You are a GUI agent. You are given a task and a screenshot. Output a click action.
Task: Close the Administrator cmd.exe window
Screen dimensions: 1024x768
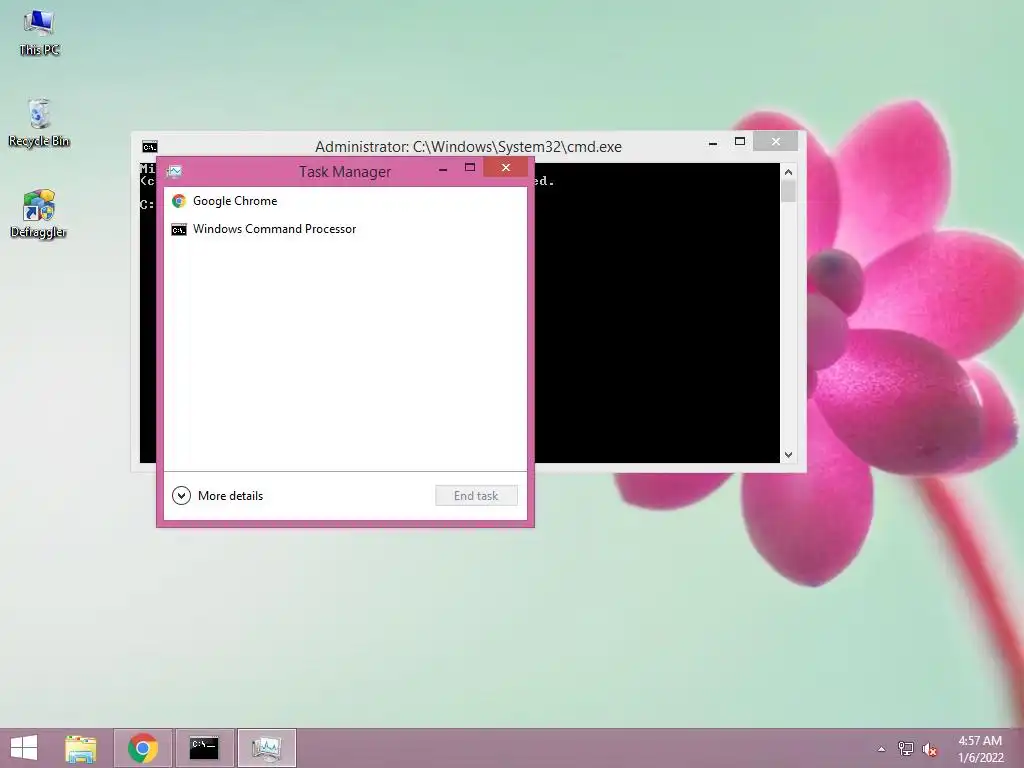click(775, 141)
